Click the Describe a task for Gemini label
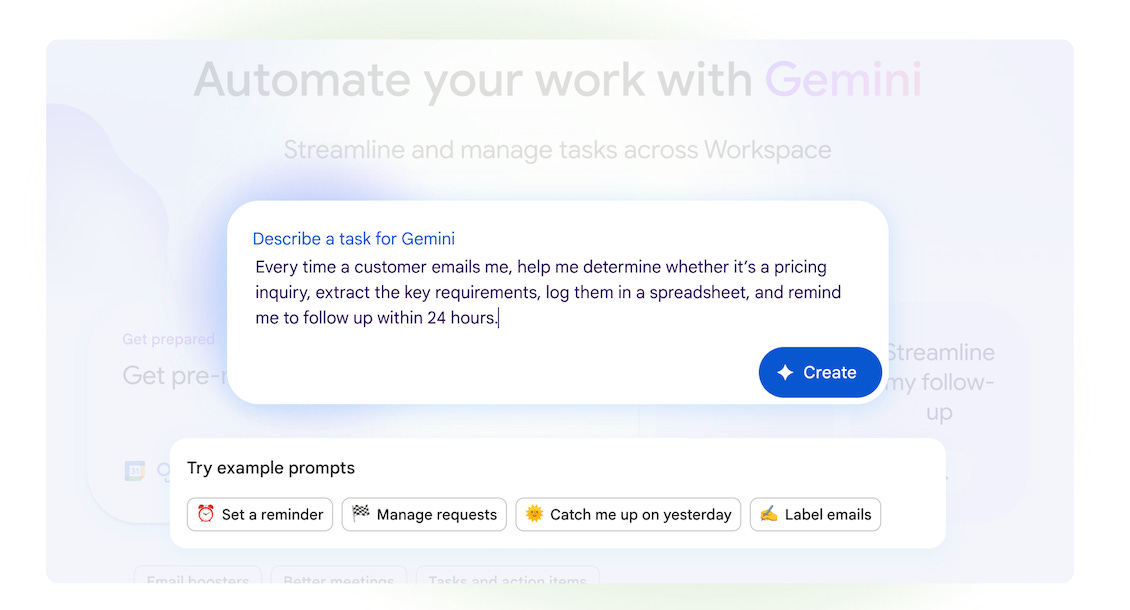Viewport: 1130px width, 610px height. [x=353, y=239]
